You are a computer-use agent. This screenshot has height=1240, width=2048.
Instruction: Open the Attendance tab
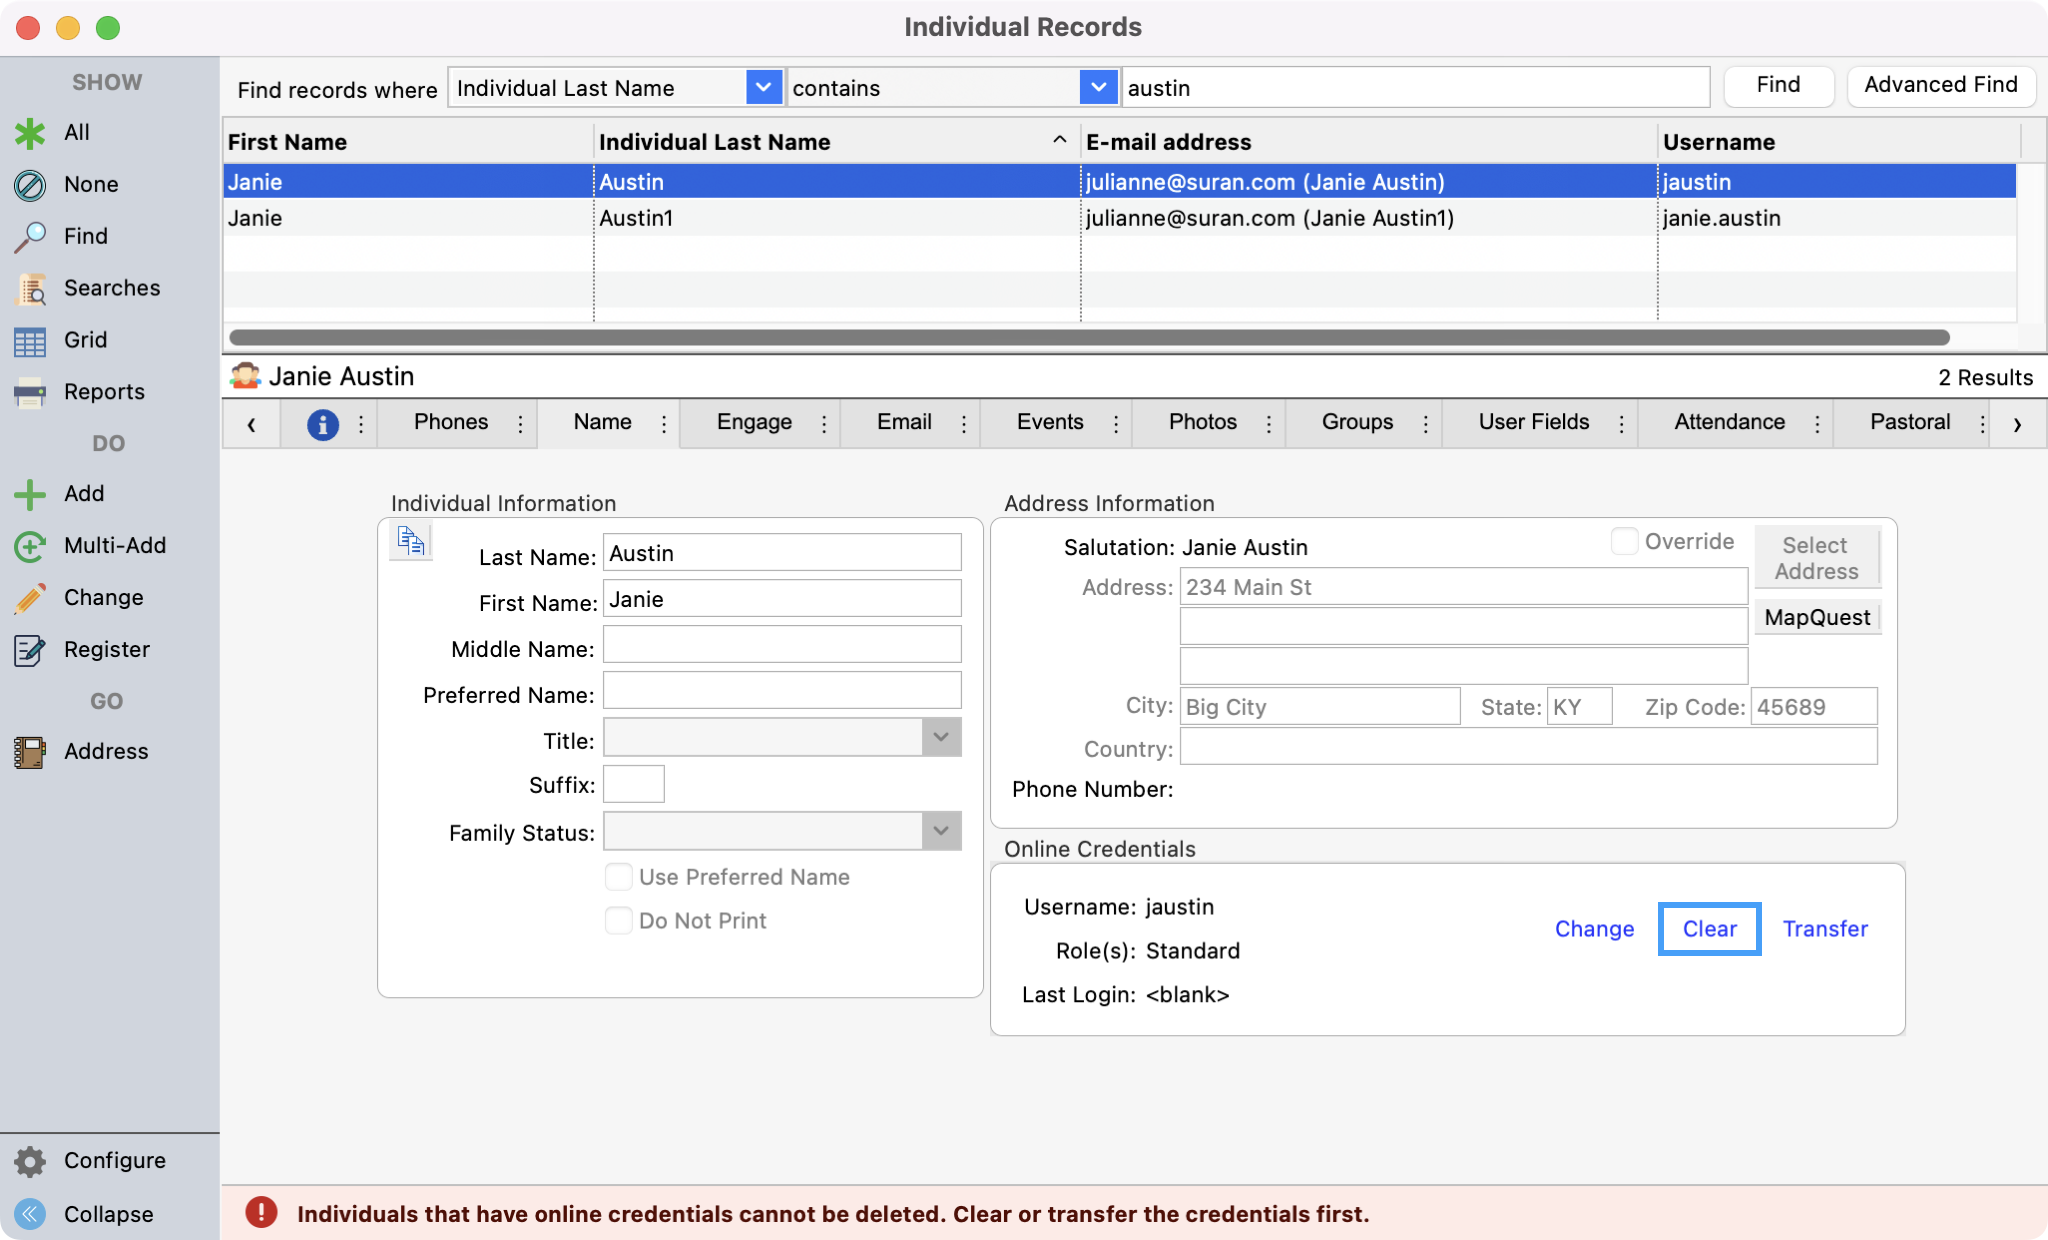tap(1729, 423)
